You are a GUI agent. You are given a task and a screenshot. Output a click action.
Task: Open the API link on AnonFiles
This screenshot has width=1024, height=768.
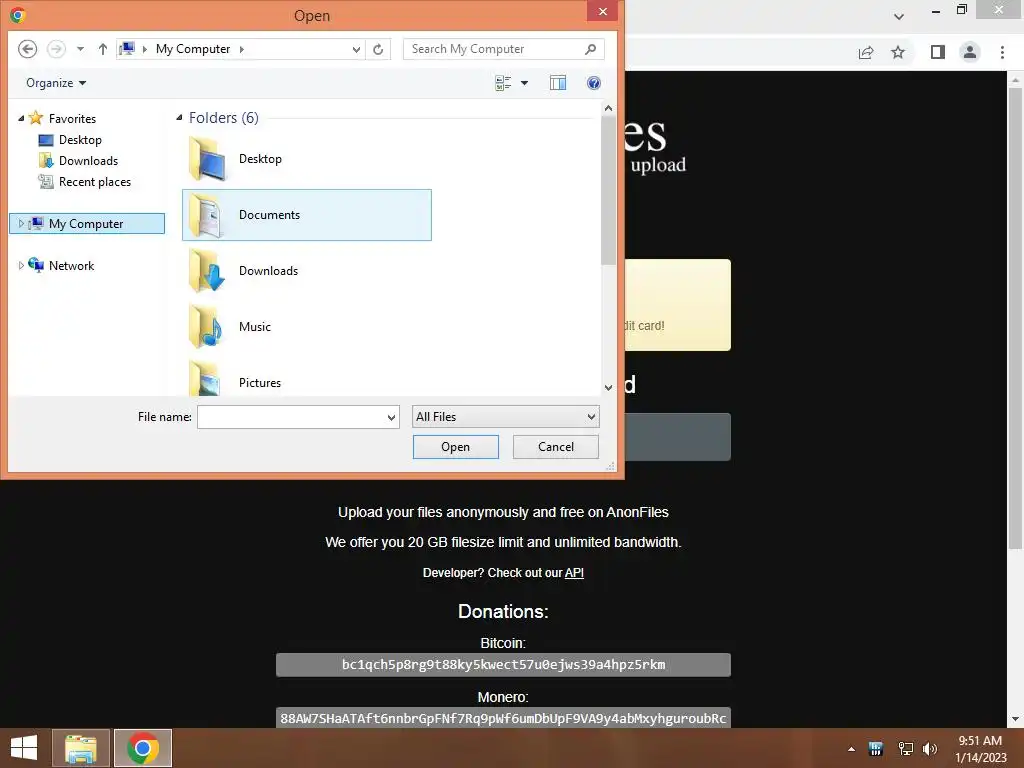click(x=574, y=573)
